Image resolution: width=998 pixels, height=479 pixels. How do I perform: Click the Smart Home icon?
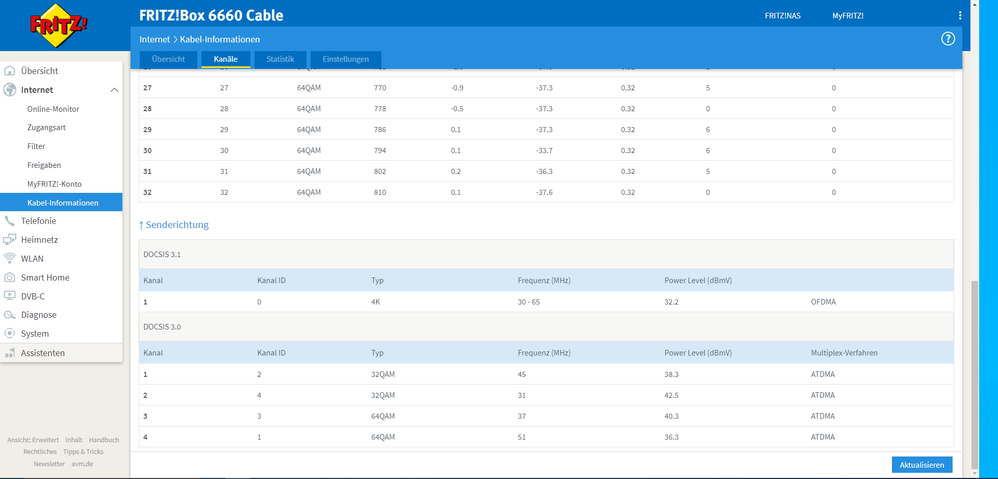pyautogui.click(x=10, y=277)
